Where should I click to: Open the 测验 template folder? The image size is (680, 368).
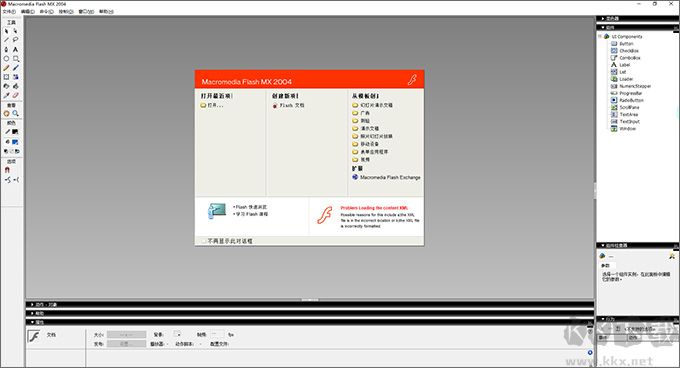[361, 121]
